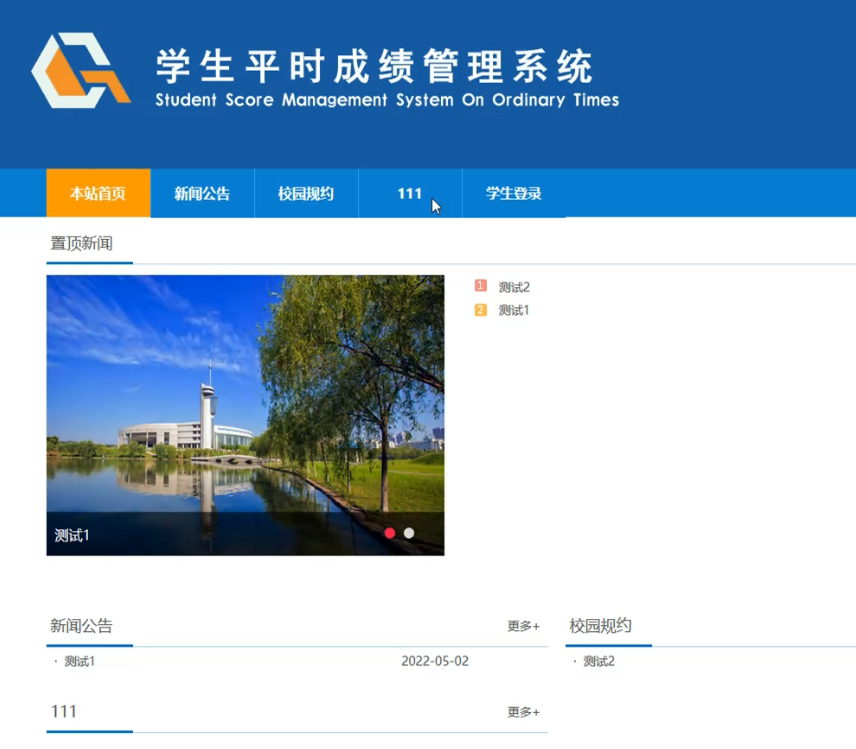
Task: Open 测试2 in the 校园规约 list
Action: click(599, 662)
